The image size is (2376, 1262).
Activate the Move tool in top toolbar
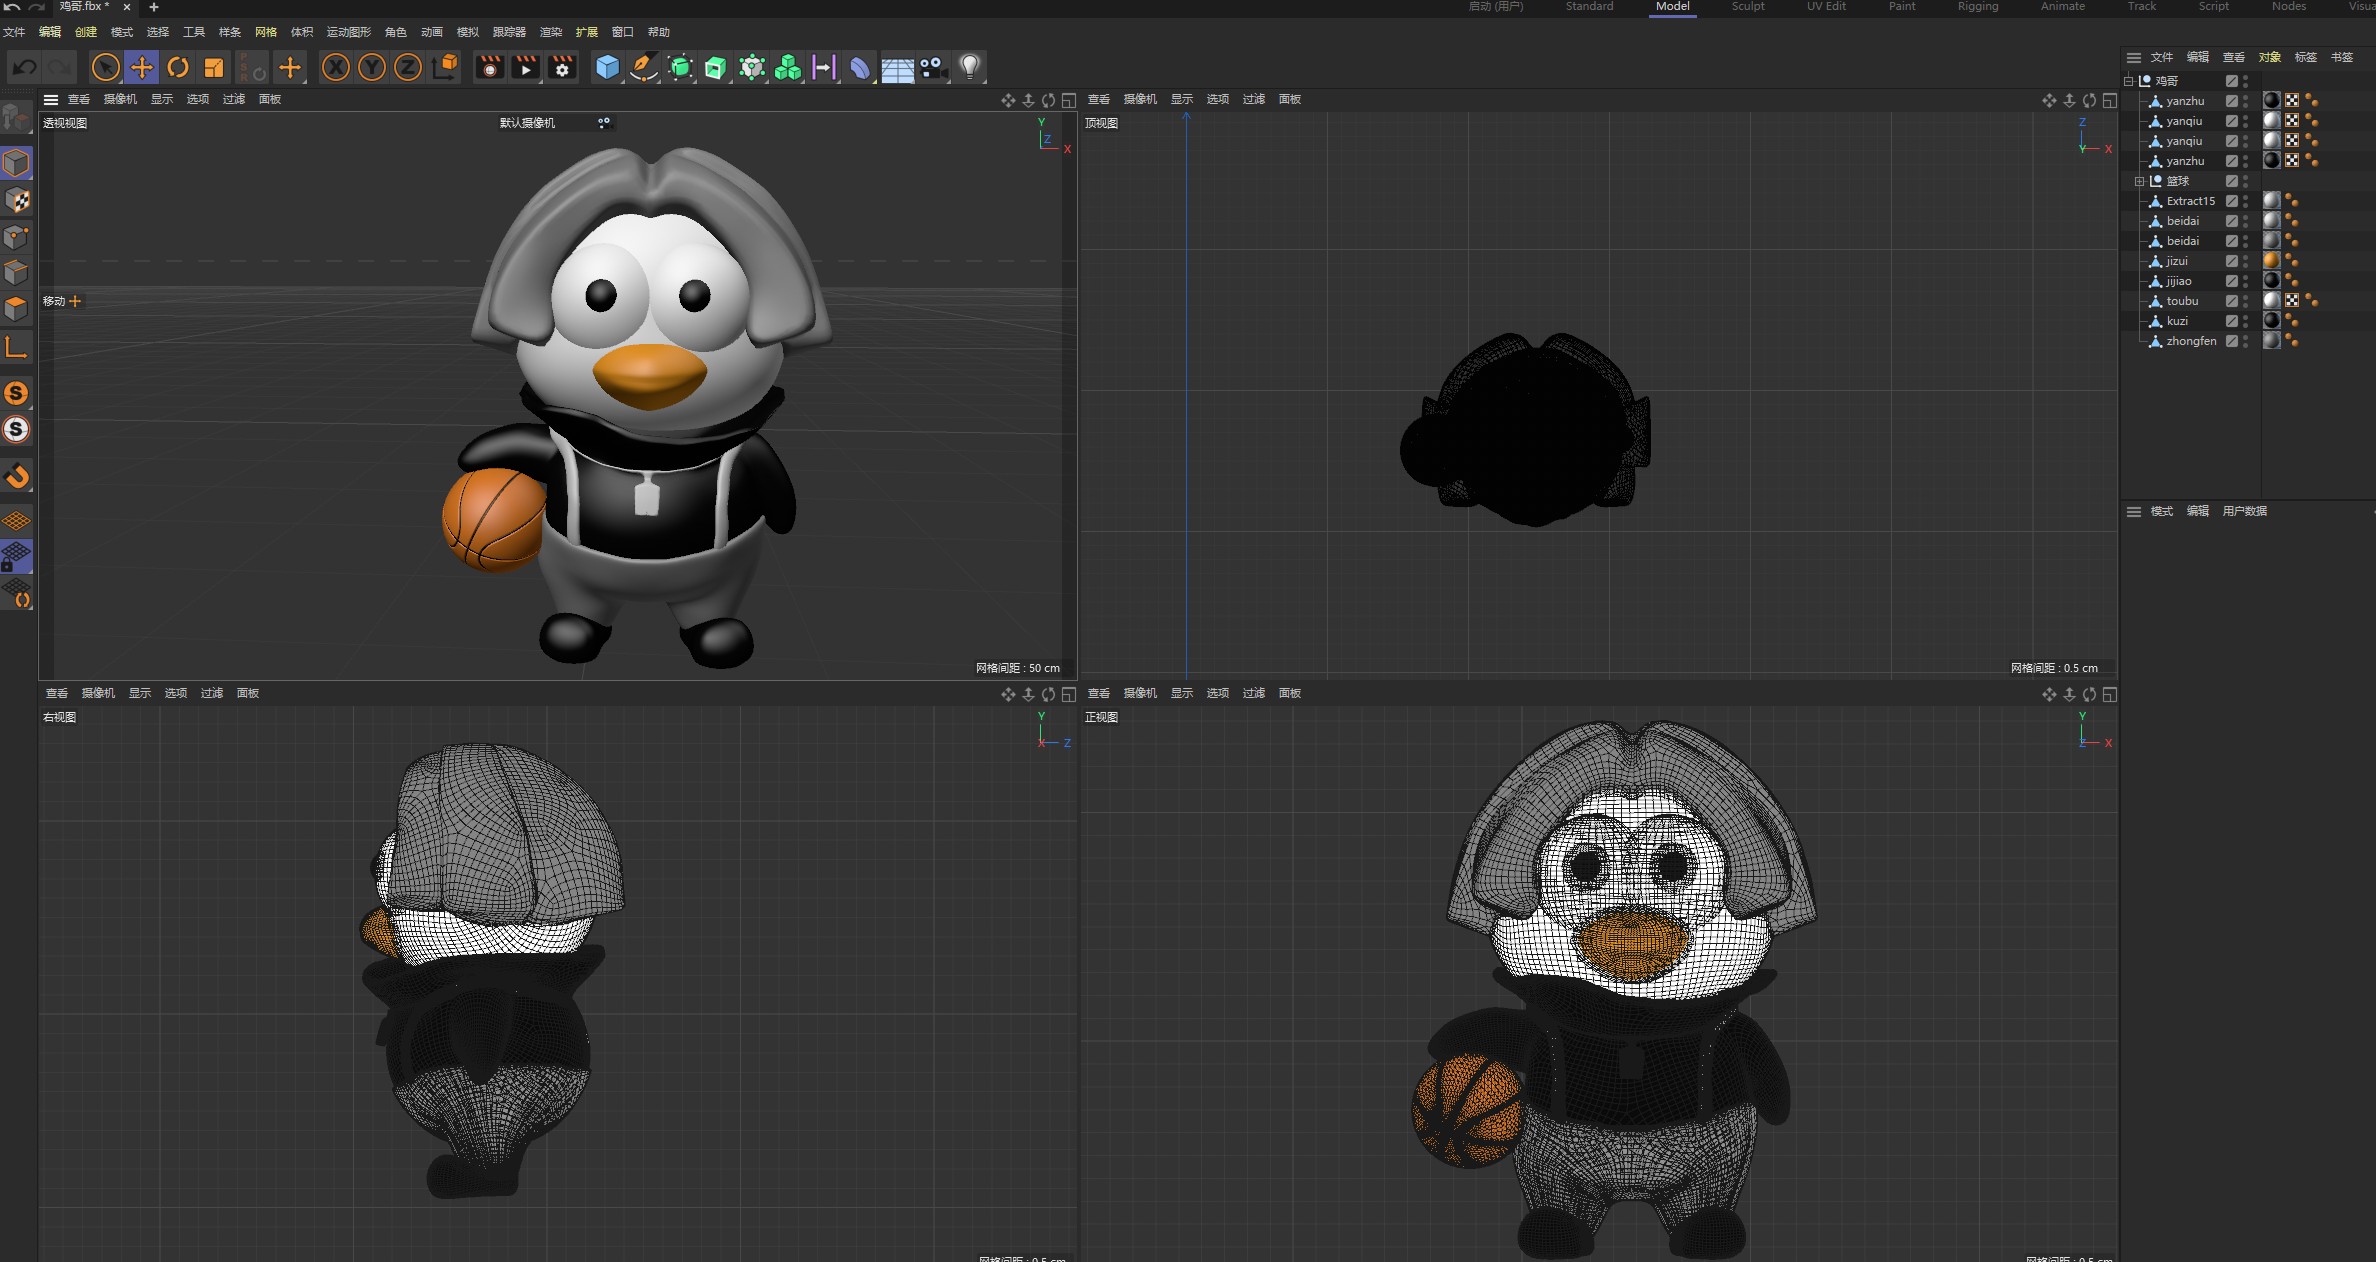[142, 67]
